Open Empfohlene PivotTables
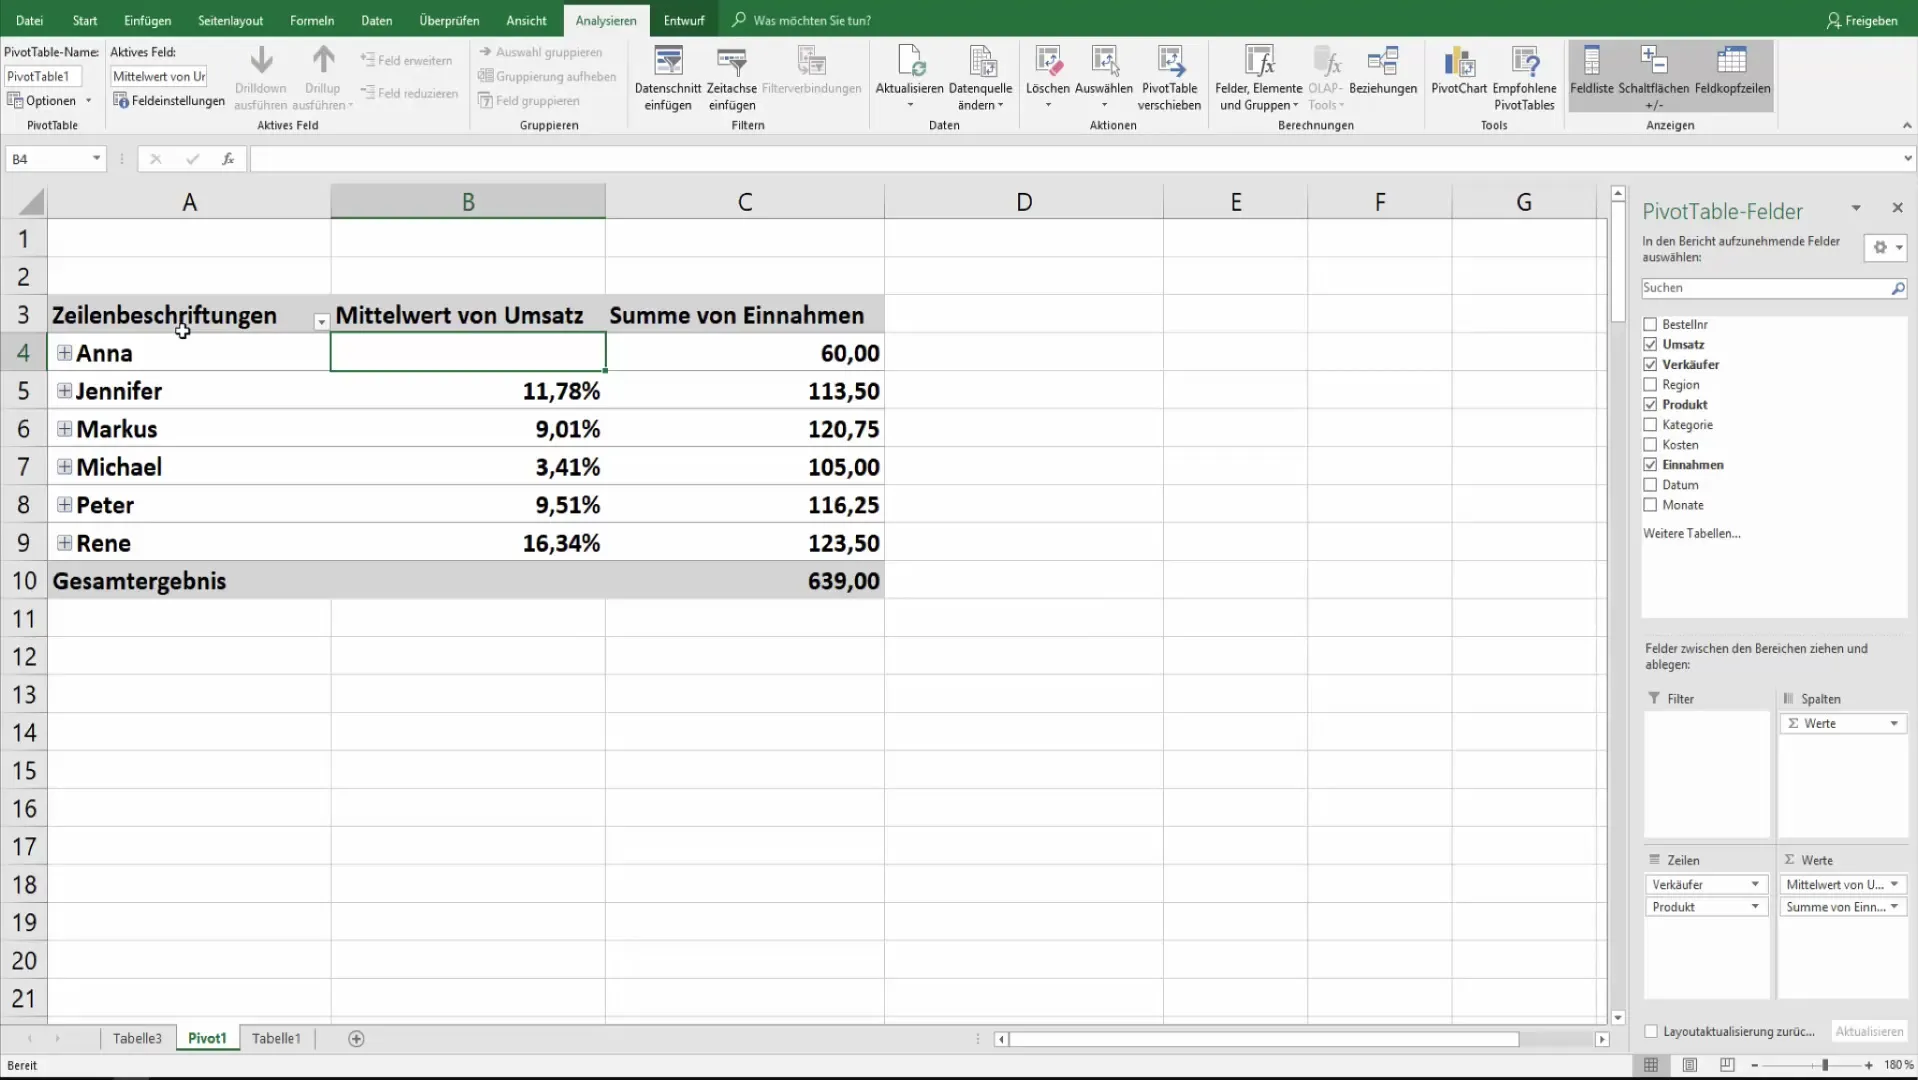 coord(1524,78)
